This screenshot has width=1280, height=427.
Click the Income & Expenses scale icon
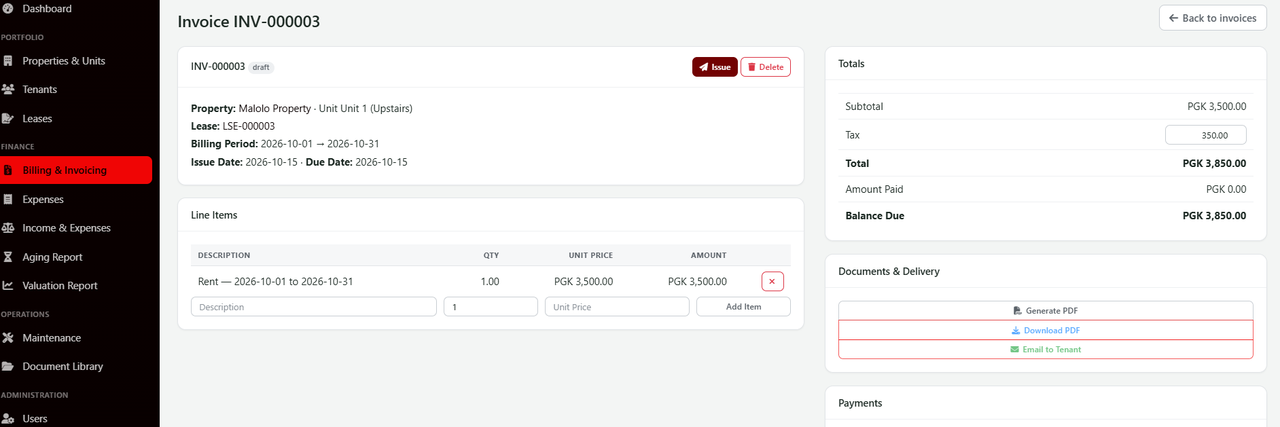click(8, 228)
